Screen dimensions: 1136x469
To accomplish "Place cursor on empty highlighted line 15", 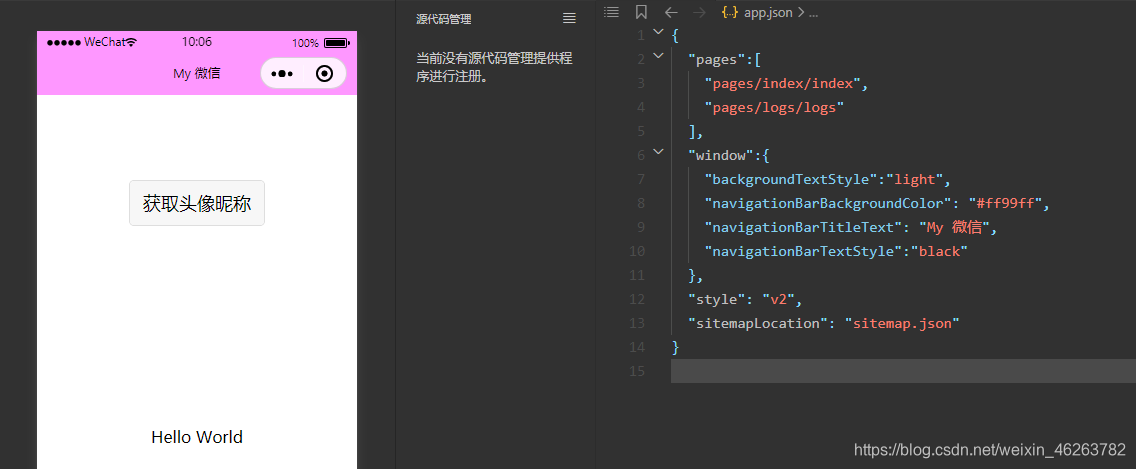I will pyautogui.click(x=903, y=370).
